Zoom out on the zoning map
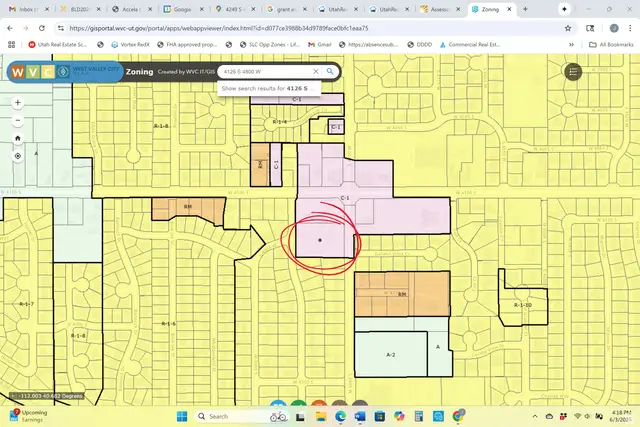 (x=18, y=120)
